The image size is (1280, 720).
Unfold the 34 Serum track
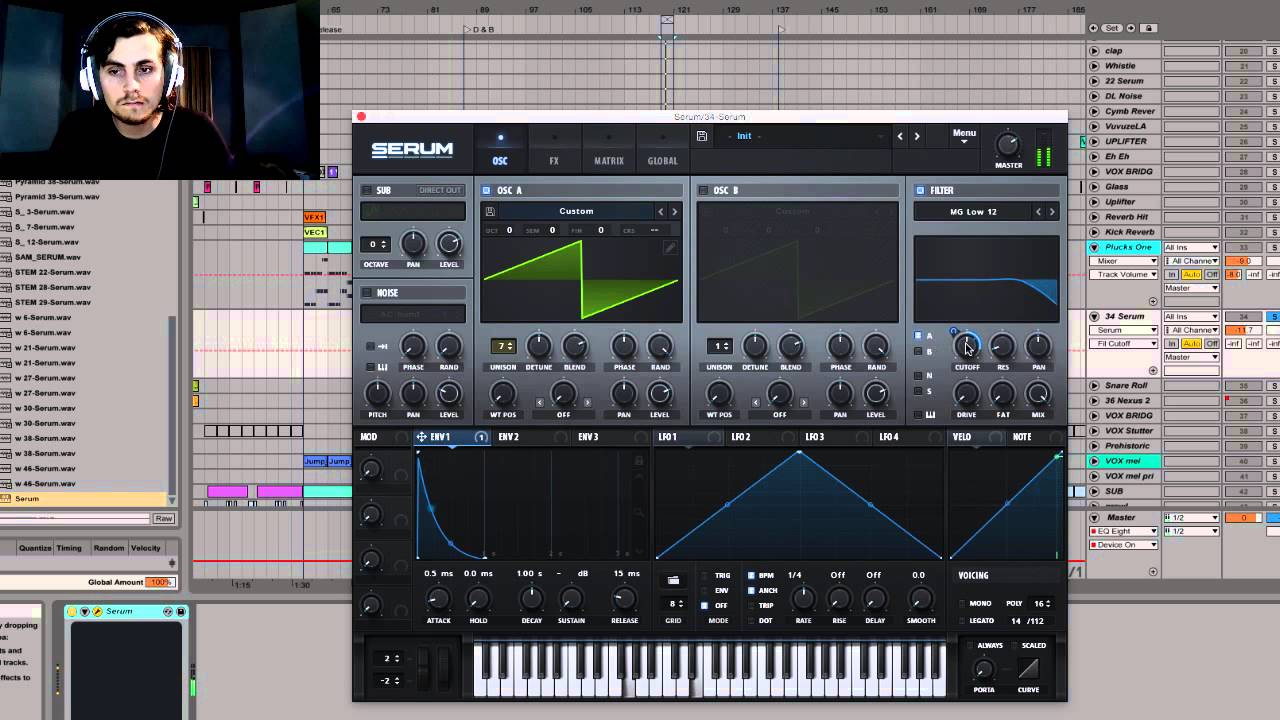tap(1094, 317)
